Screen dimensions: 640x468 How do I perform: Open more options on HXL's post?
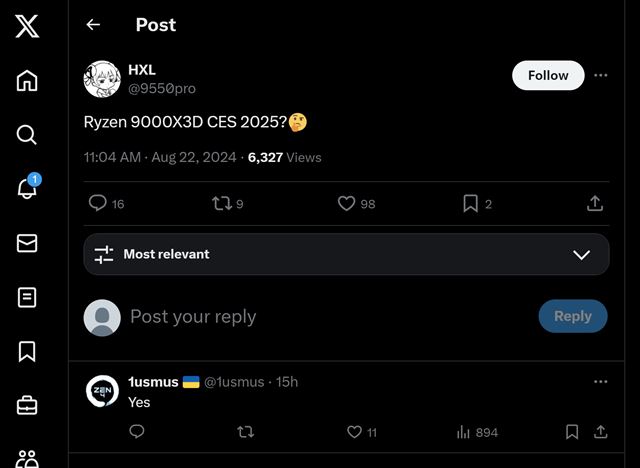(x=600, y=75)
